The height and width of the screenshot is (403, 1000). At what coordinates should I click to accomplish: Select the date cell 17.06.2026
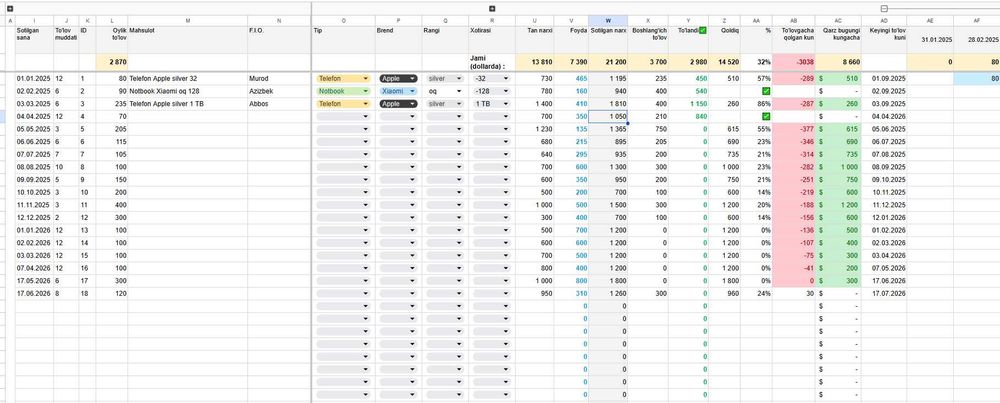pos(34,293)
